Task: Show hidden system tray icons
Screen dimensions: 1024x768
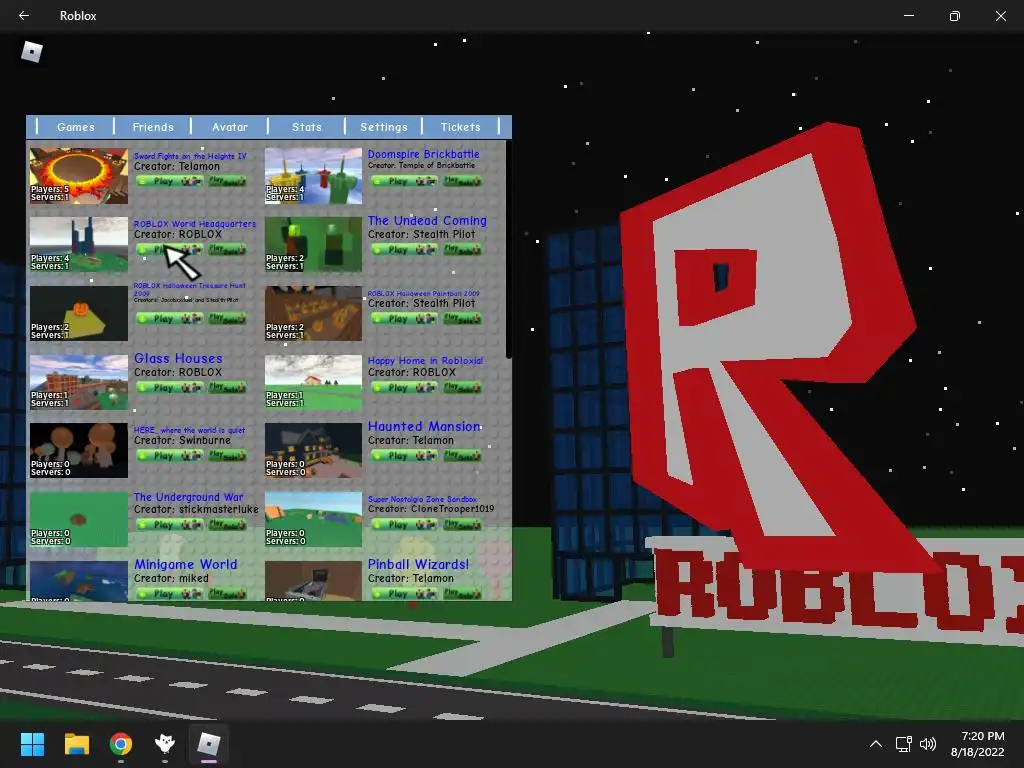Action: pos(876,744)
